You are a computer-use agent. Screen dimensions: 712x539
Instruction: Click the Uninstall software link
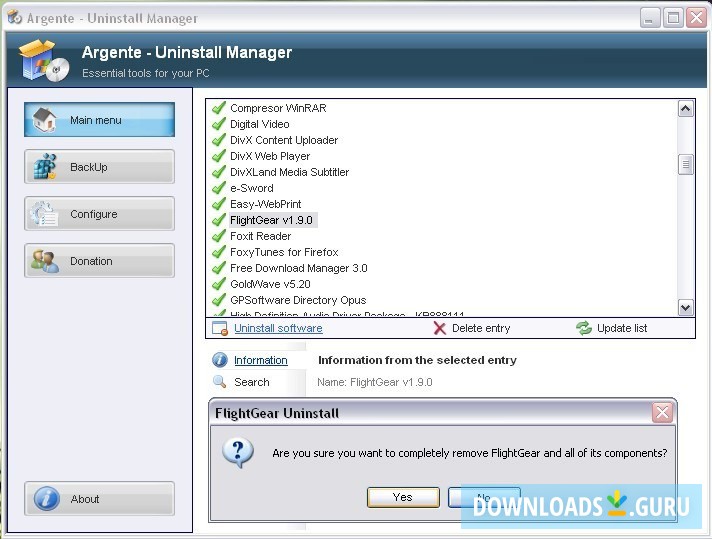(278, 328)
